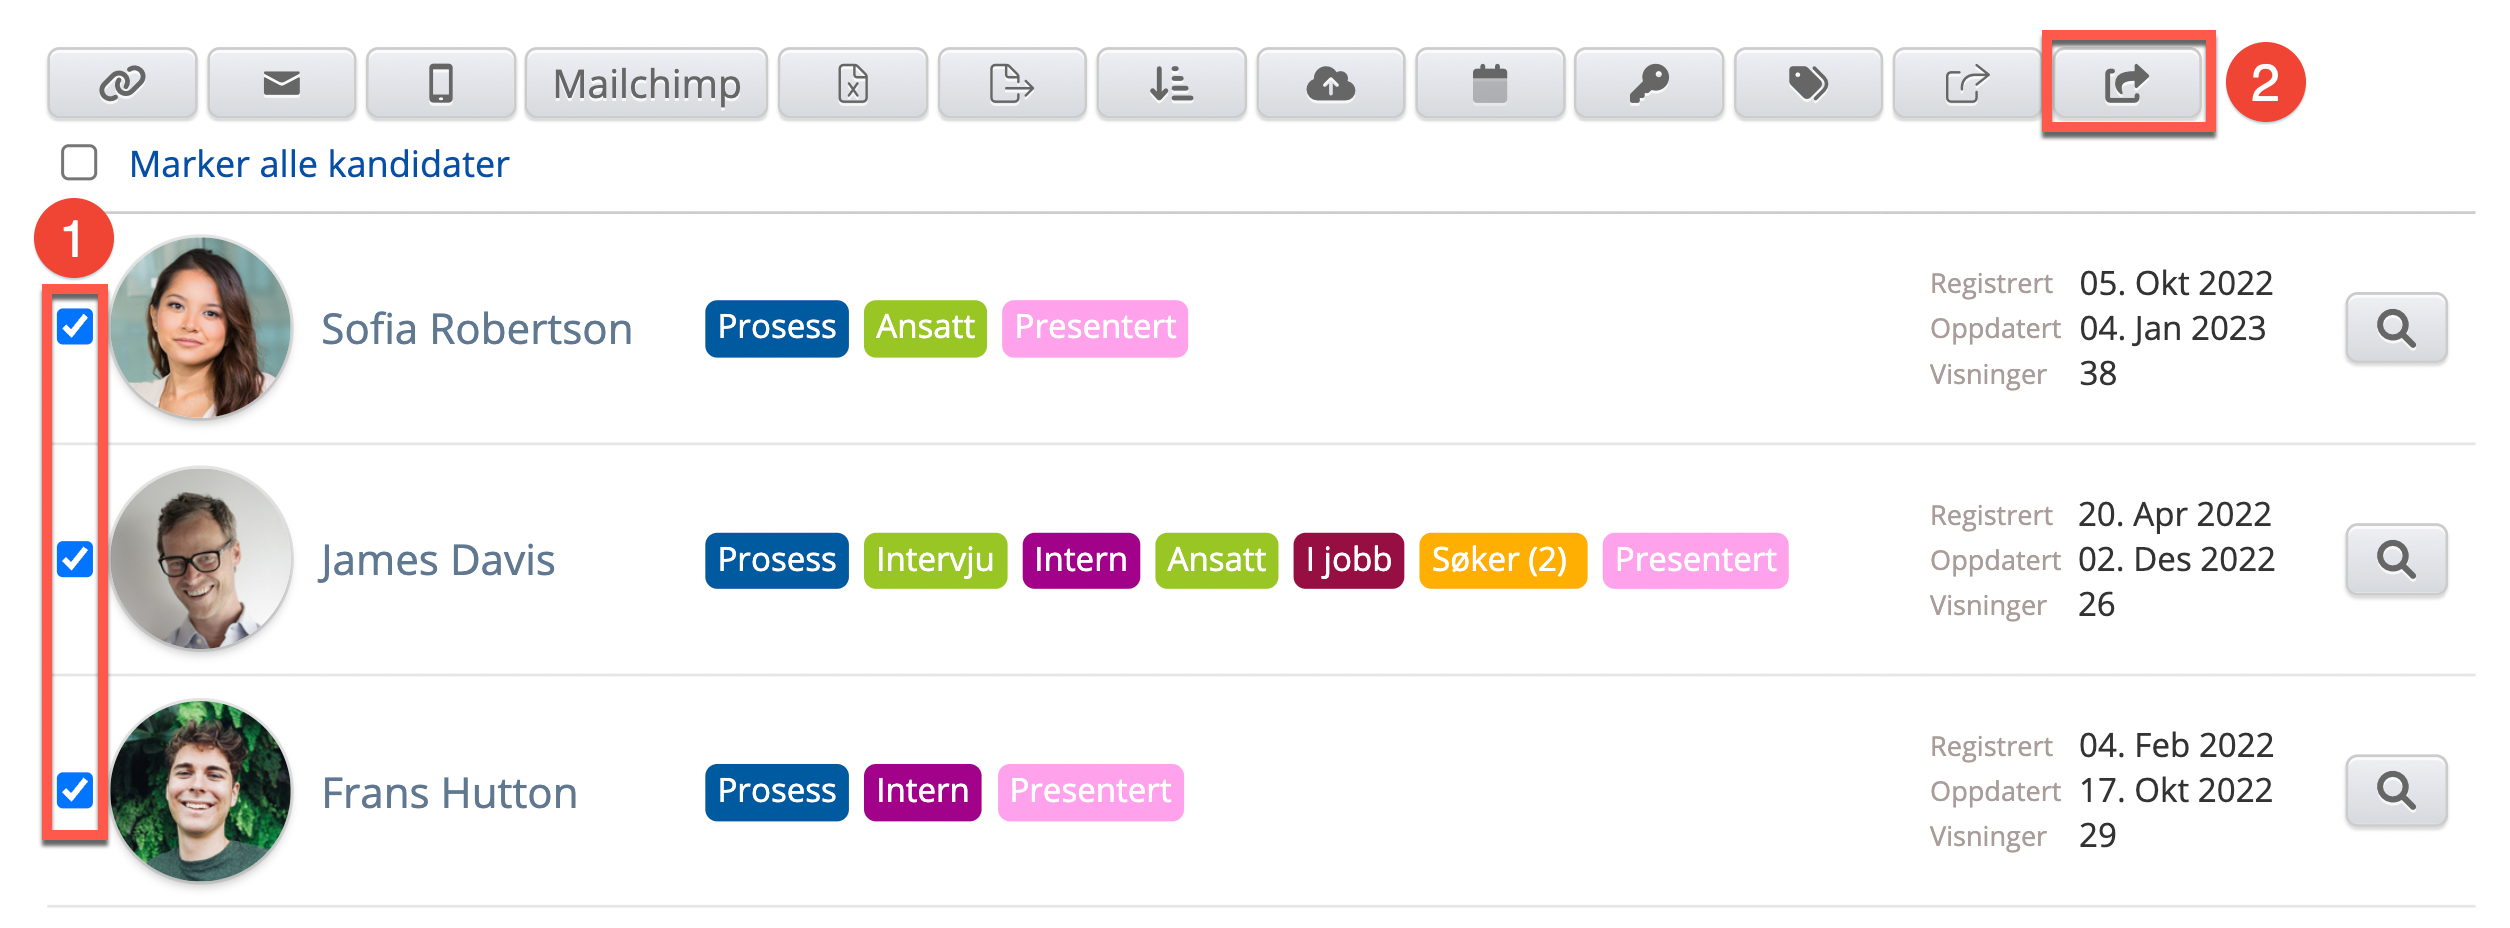Open the tags icon button
This screenshot has height=928, width=2510.
click(1808, 84)
